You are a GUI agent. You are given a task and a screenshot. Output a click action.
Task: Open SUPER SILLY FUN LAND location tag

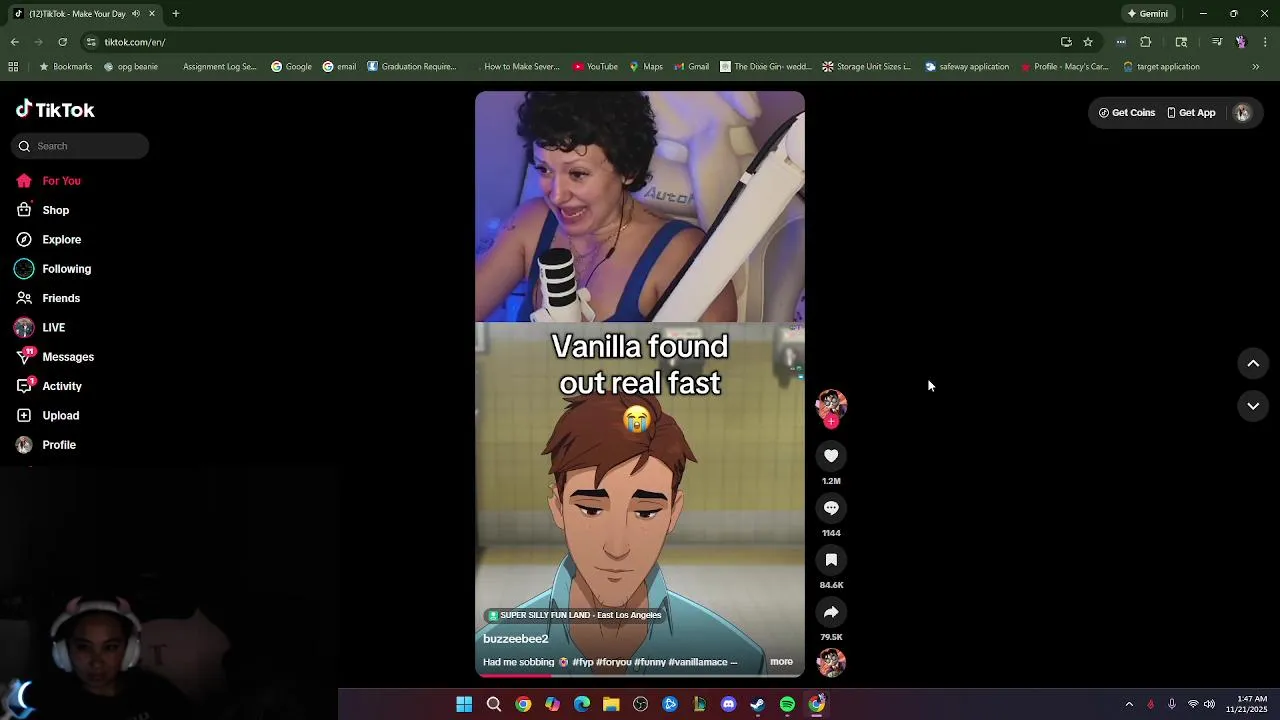(574, 615)
